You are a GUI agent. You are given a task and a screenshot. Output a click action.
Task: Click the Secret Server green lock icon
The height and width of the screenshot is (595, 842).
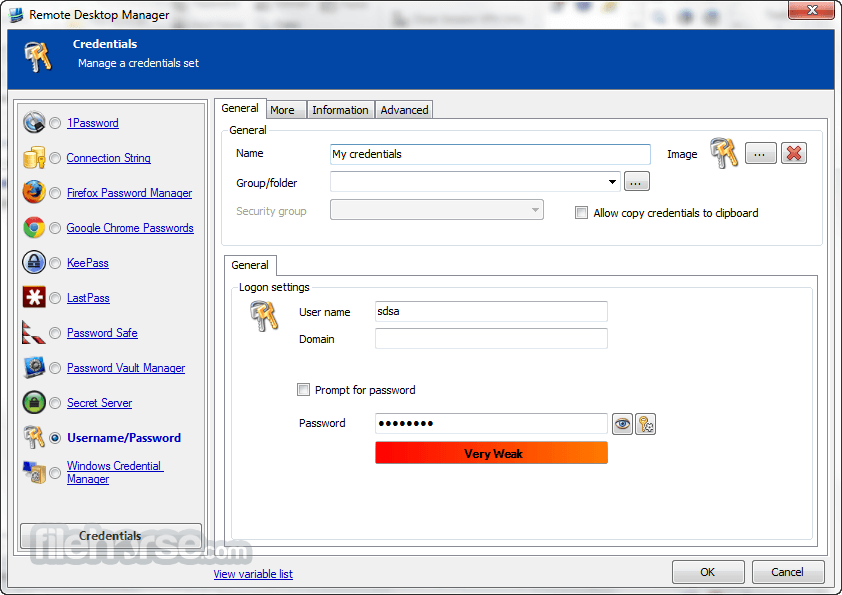coord(34,403)
